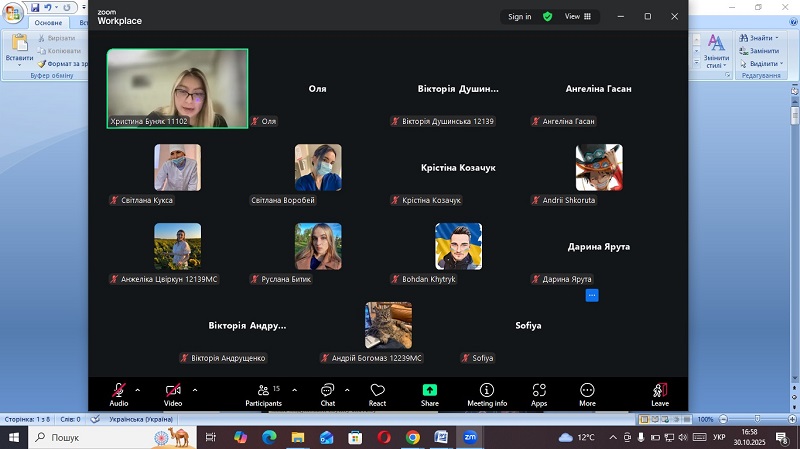800x449 pixels.
Task: Open the Chat panel
Action: pos(327,394)
